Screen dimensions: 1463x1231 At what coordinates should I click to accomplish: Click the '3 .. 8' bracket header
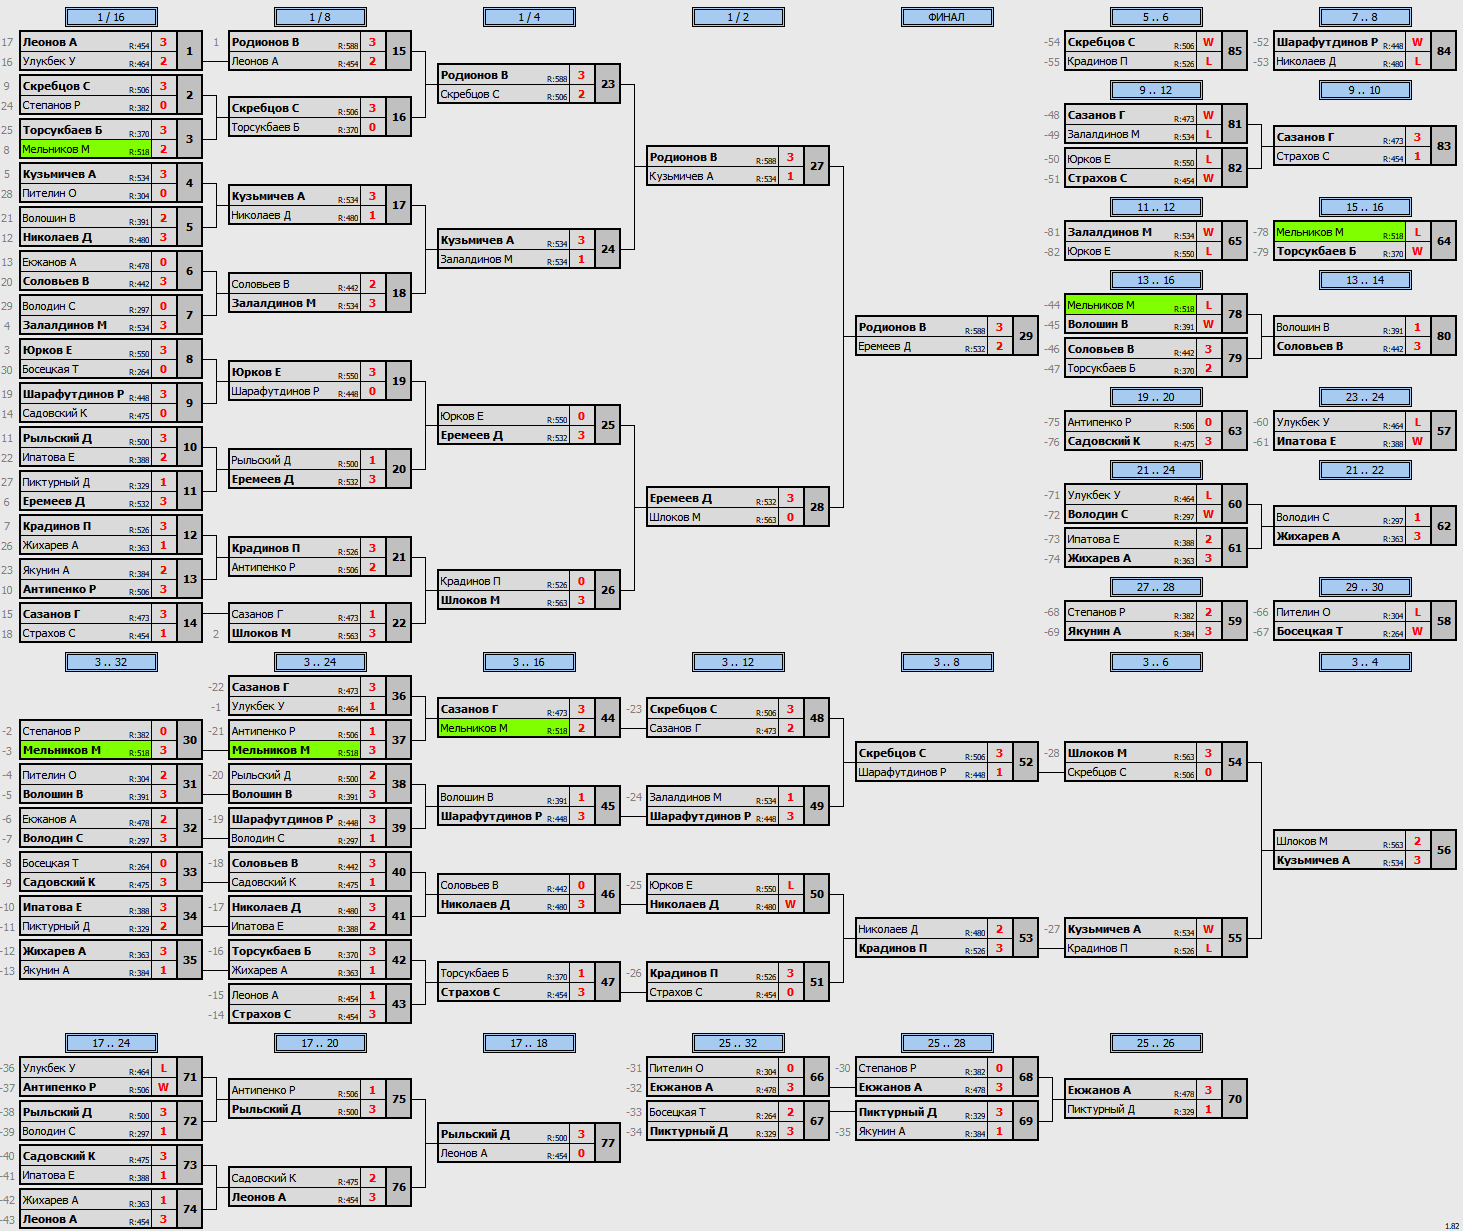point(947,662)
